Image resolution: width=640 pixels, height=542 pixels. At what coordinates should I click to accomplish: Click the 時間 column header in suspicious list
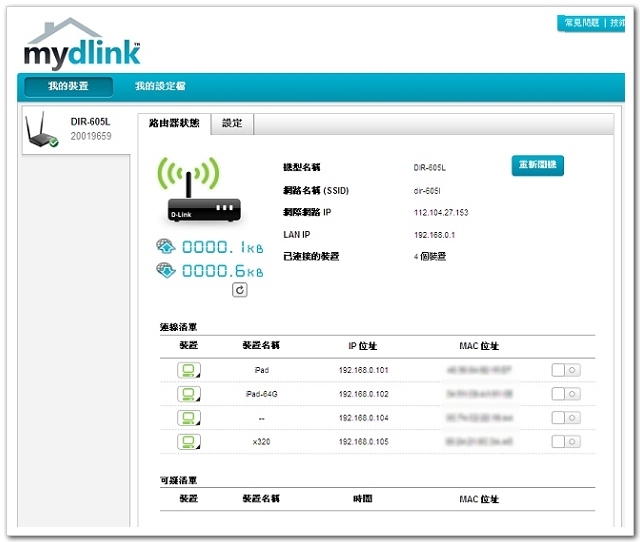click(x=362, y=499)
